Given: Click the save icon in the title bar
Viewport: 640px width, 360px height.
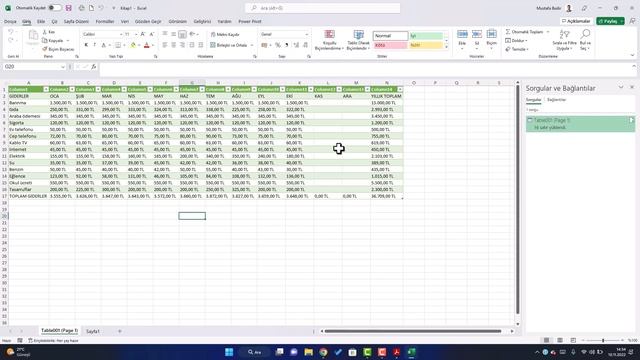Looking at the screenshot, I should pos(69,8).
